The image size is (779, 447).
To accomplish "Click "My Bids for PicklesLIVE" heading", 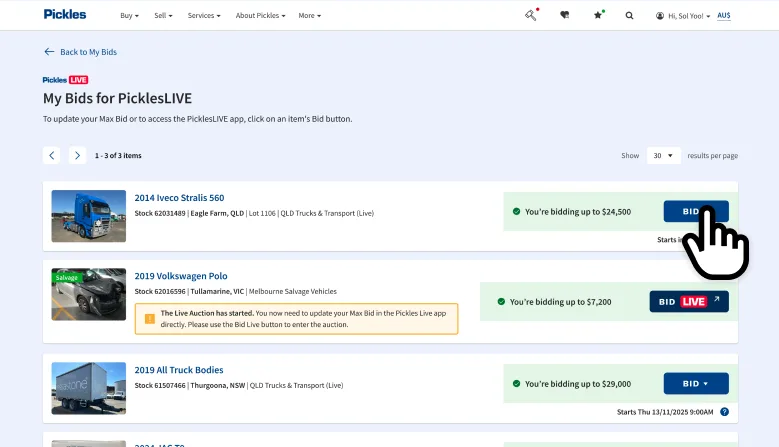I will click(x=117, y=98).
